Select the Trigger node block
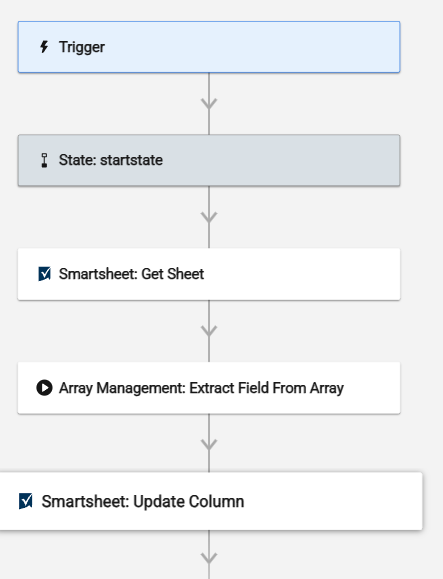The image size is (443, 579). 209,47
